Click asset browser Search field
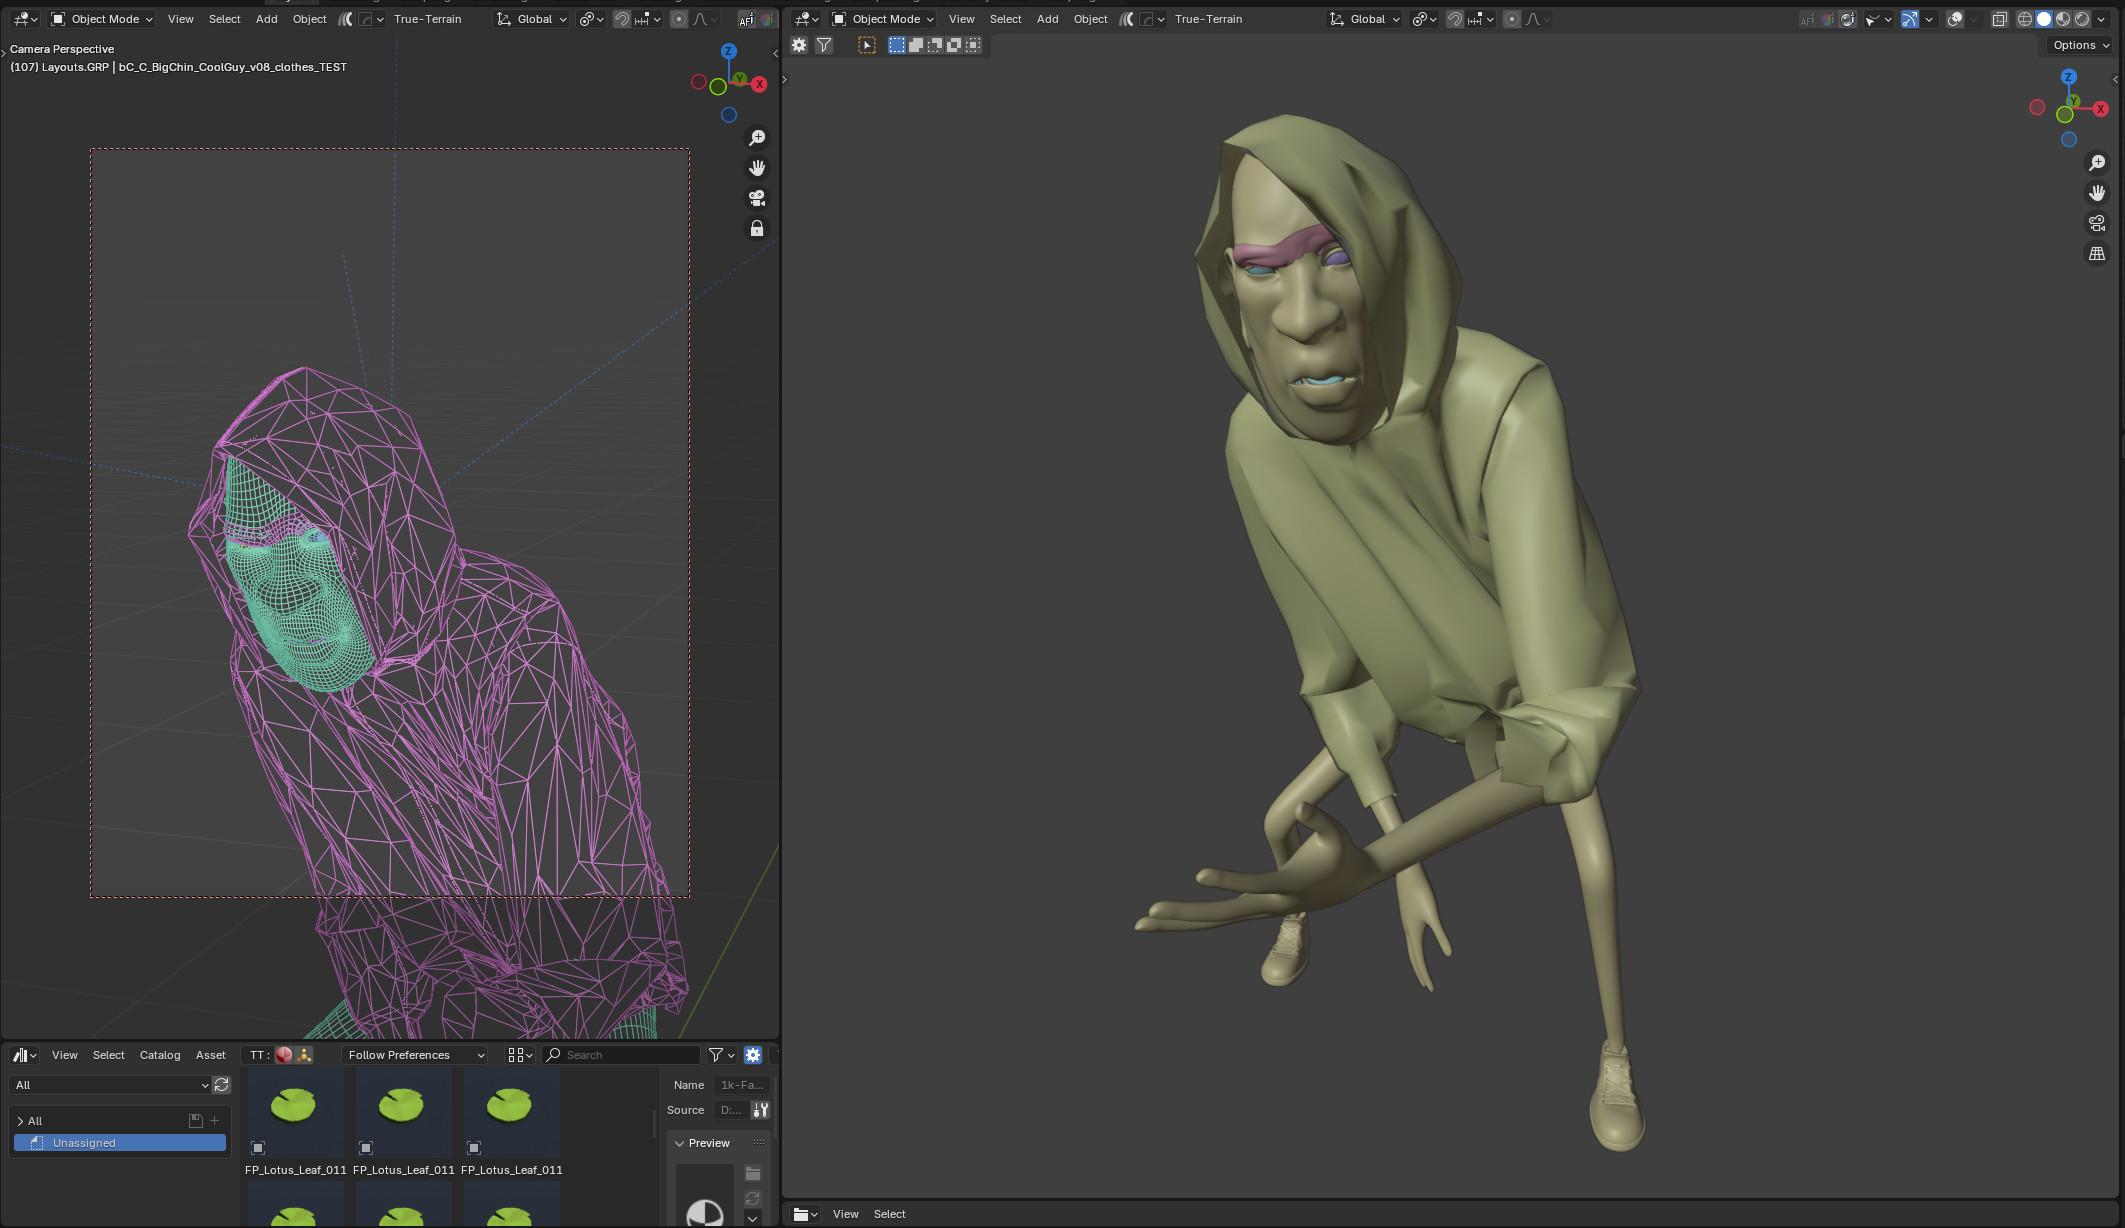 tap(621, 1055)
